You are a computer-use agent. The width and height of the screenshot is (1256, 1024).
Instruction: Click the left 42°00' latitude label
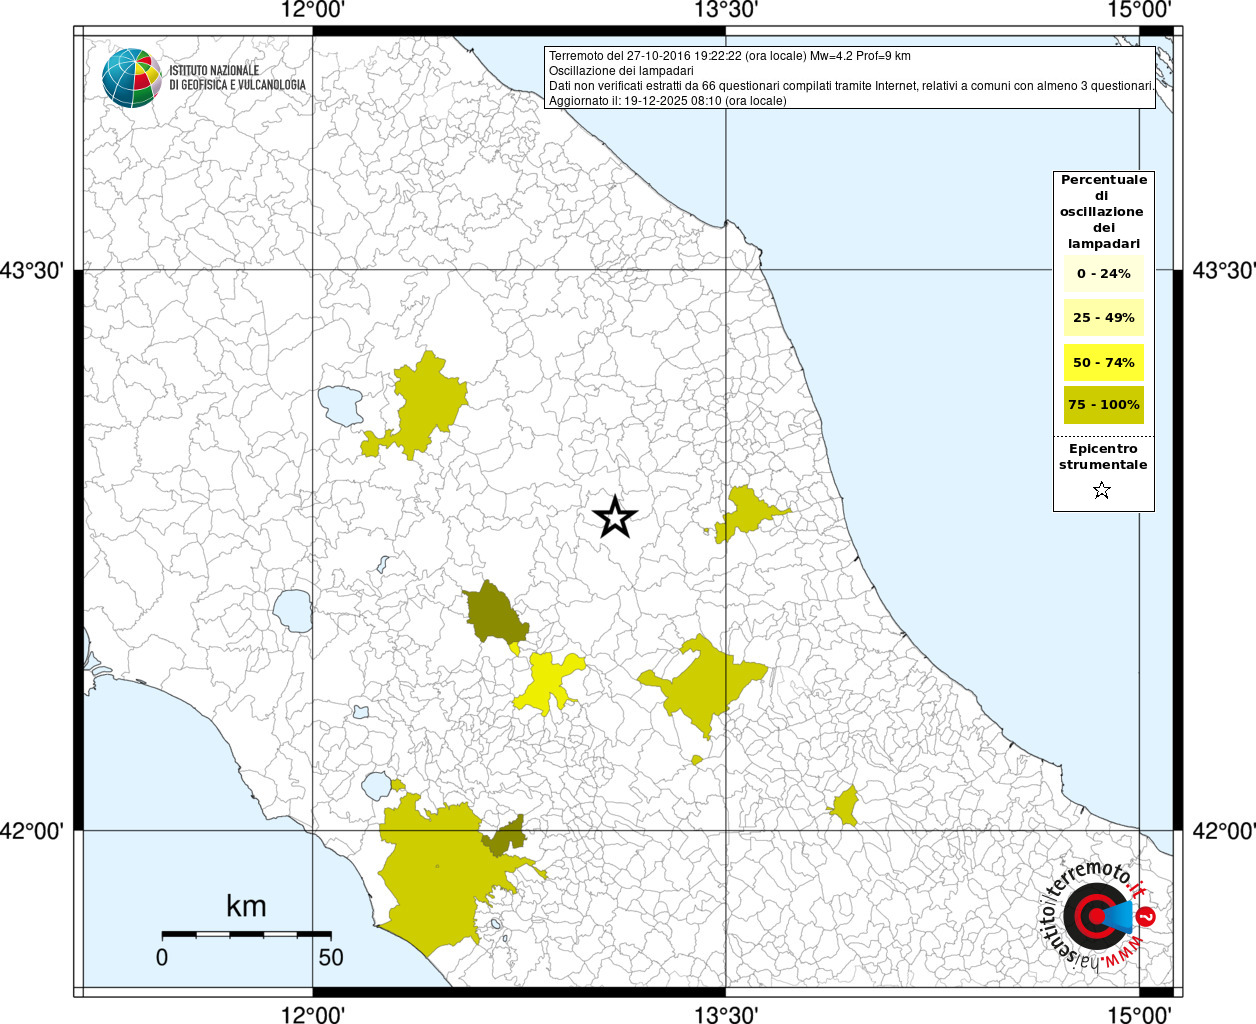[x=32, y=830]
